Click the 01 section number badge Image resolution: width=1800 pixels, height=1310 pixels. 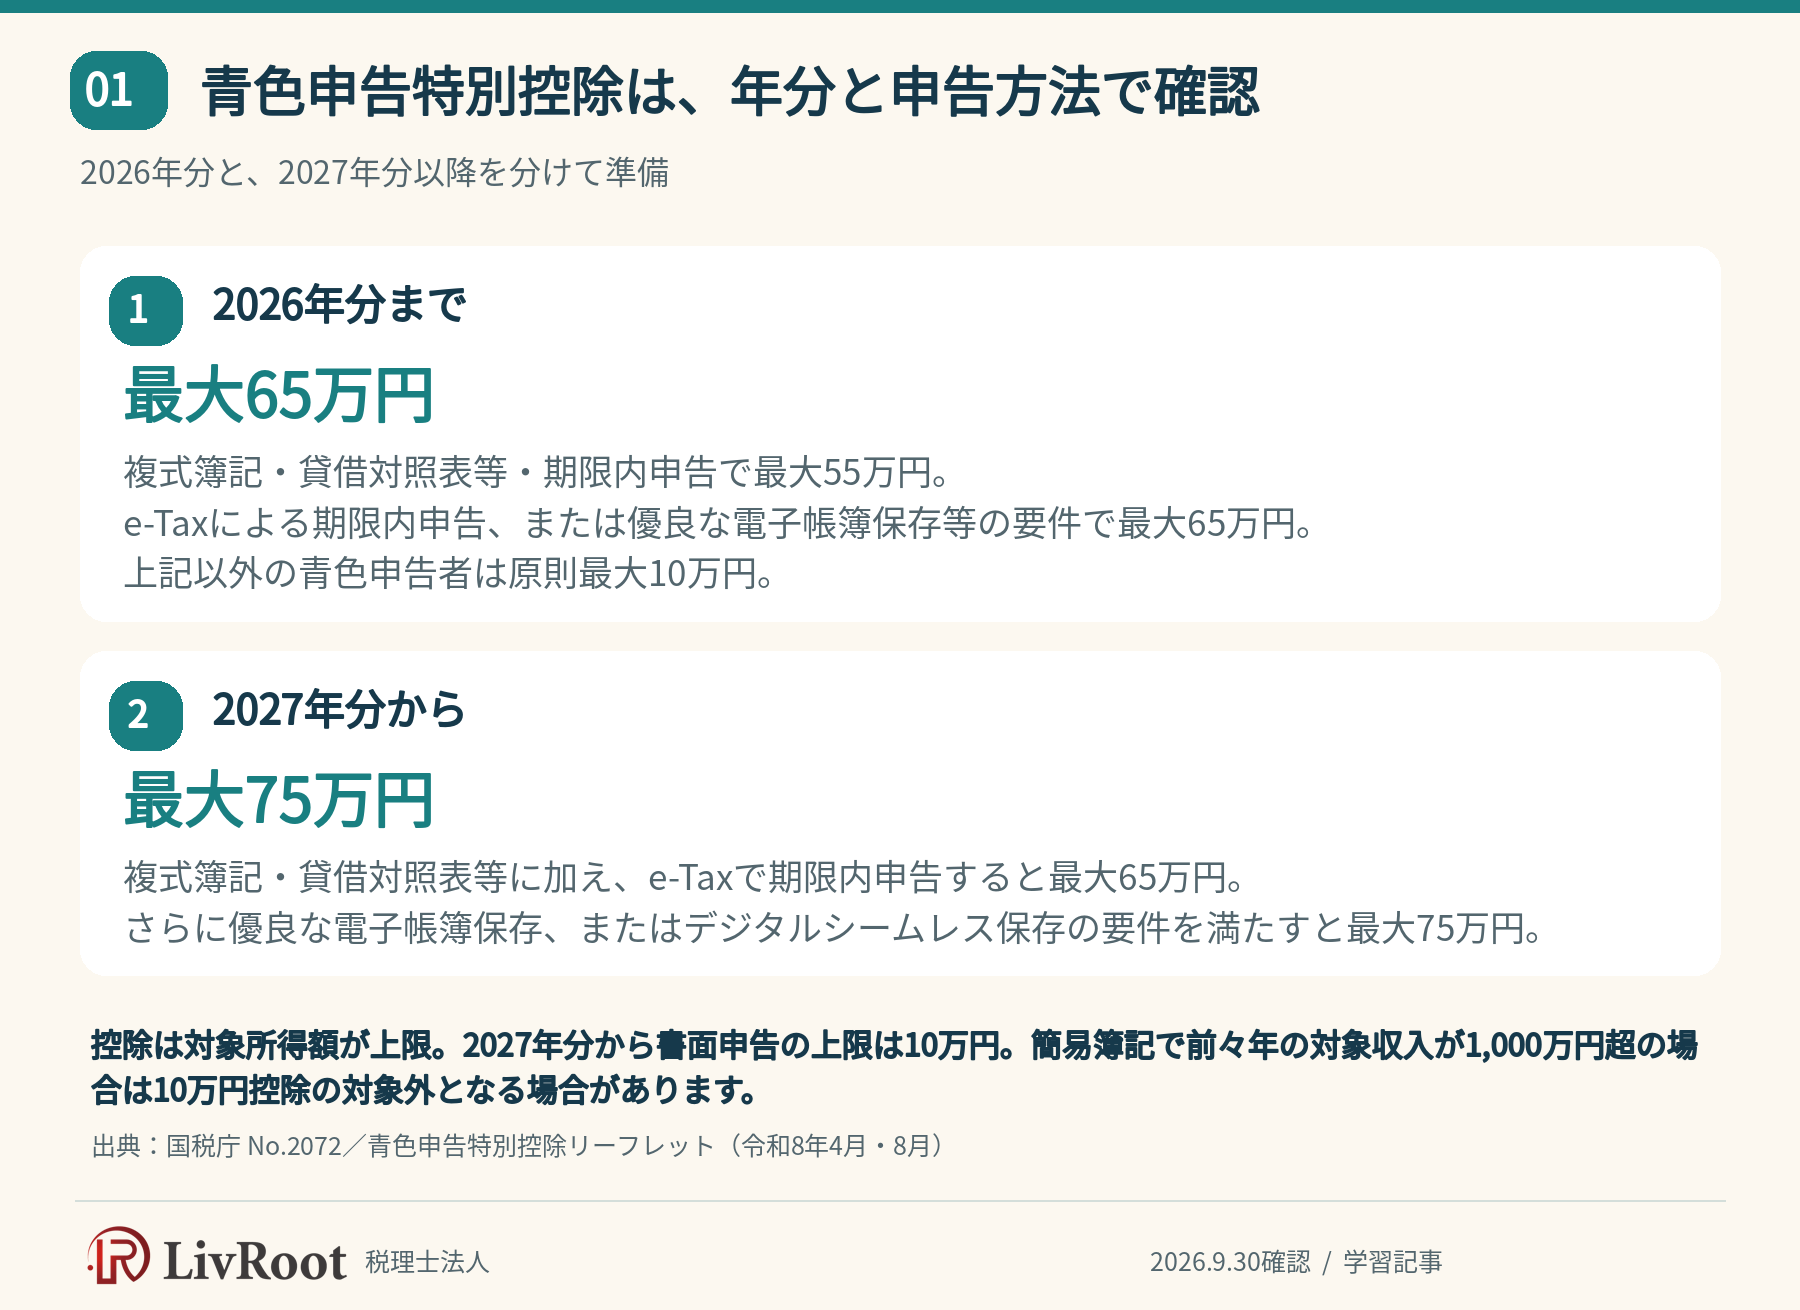click(119, 91)
